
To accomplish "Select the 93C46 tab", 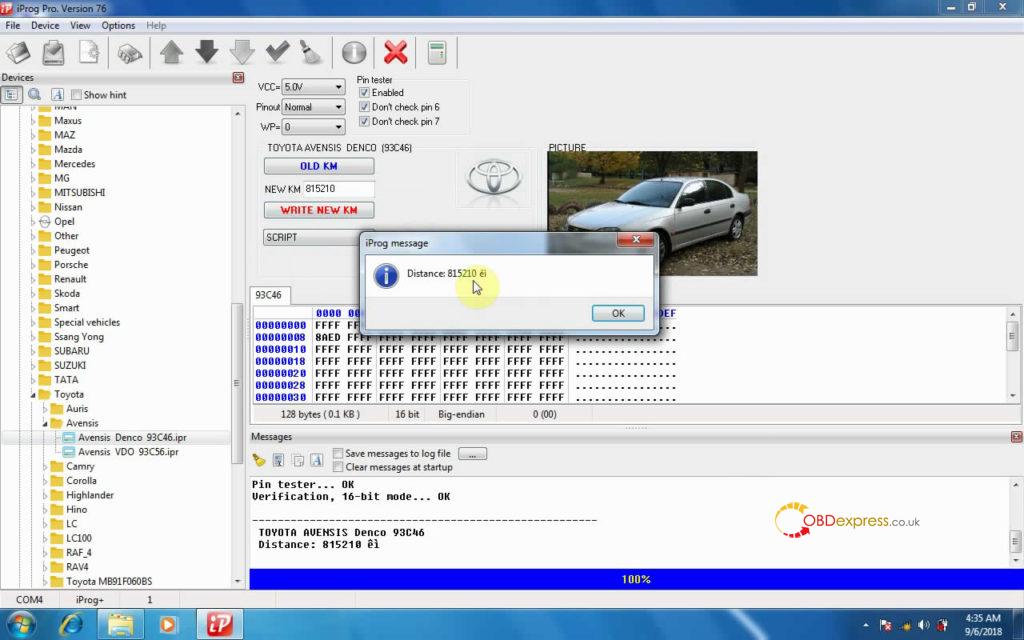I will coord(268,295).
